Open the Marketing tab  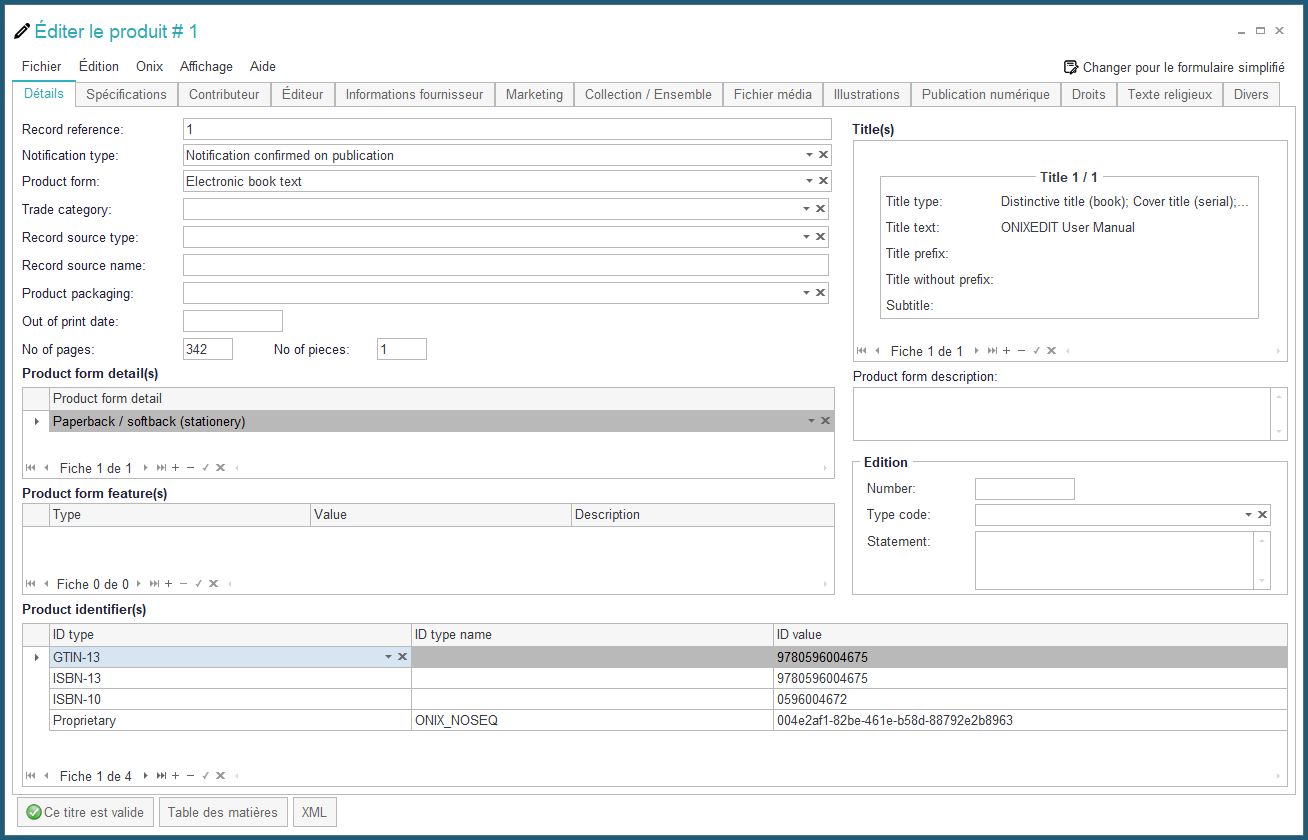pyautogui.click(x=534, y=94)
